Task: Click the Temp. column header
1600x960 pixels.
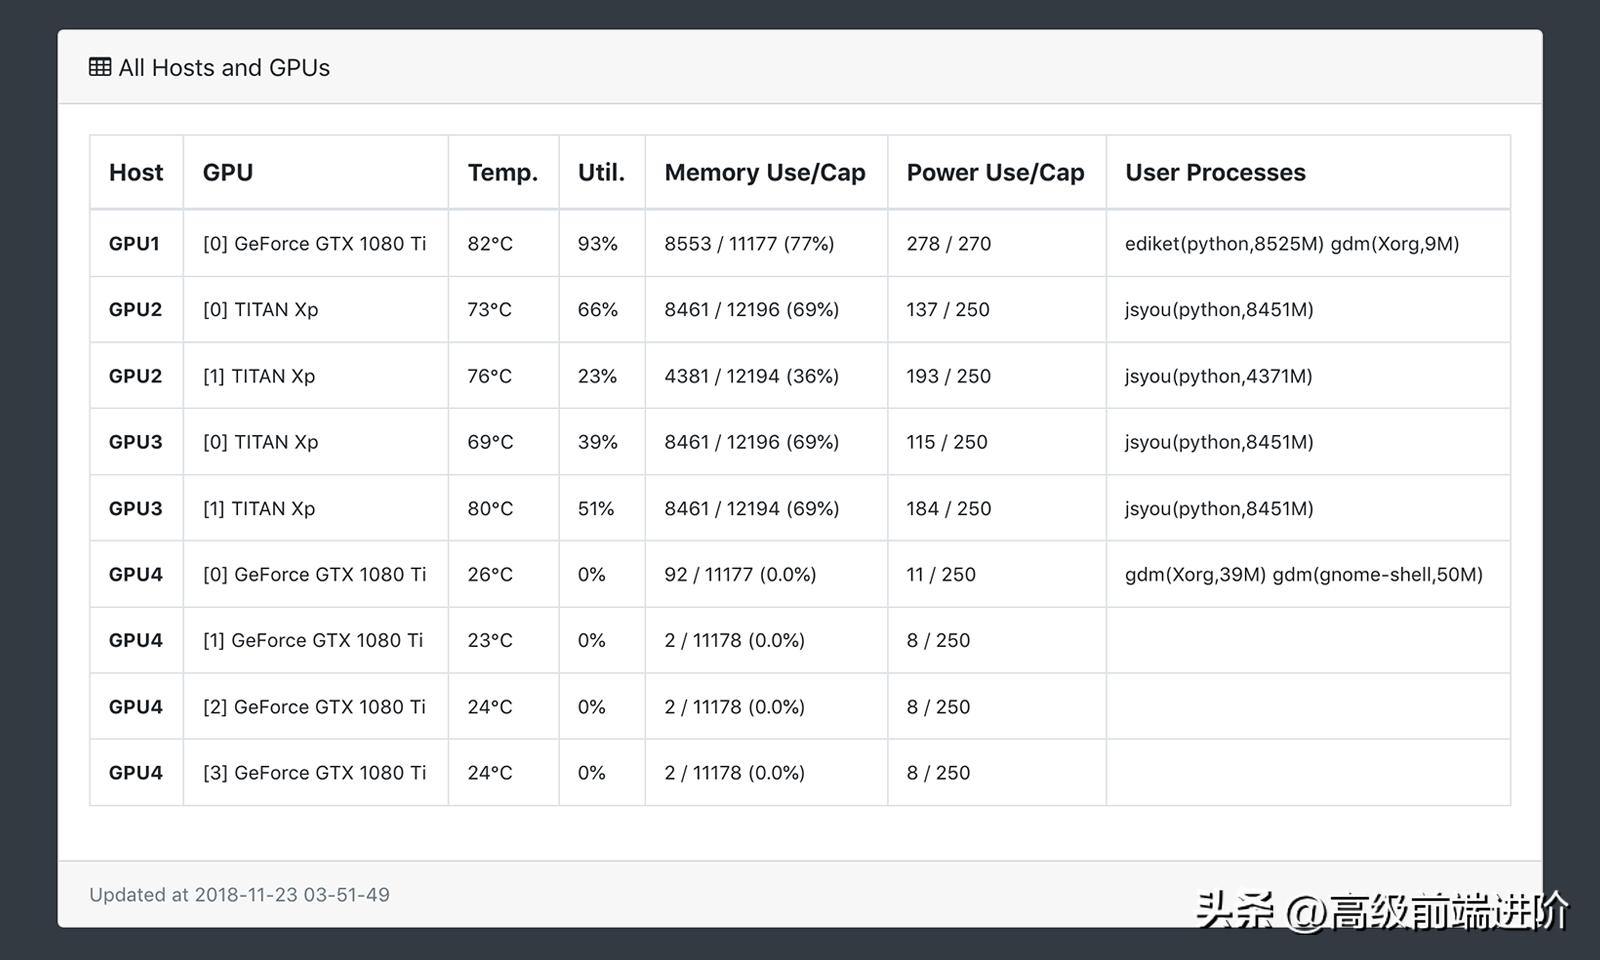Action: click(502, 172)
